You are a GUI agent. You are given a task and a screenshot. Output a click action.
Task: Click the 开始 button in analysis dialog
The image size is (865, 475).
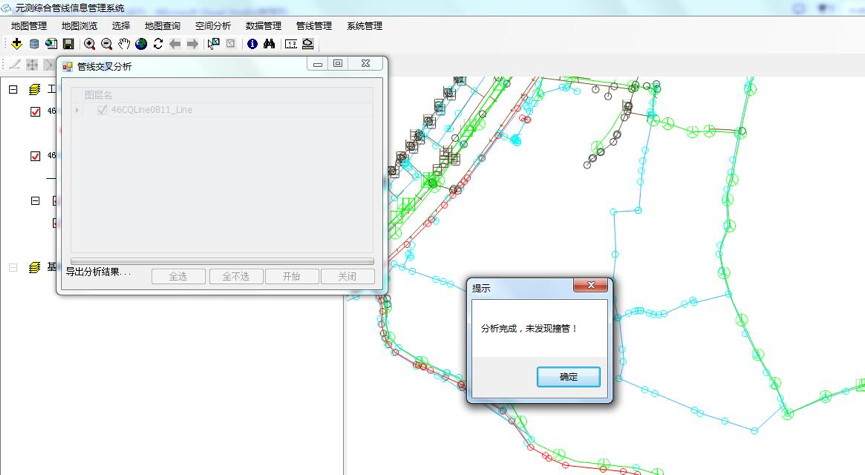coord(291,276)
